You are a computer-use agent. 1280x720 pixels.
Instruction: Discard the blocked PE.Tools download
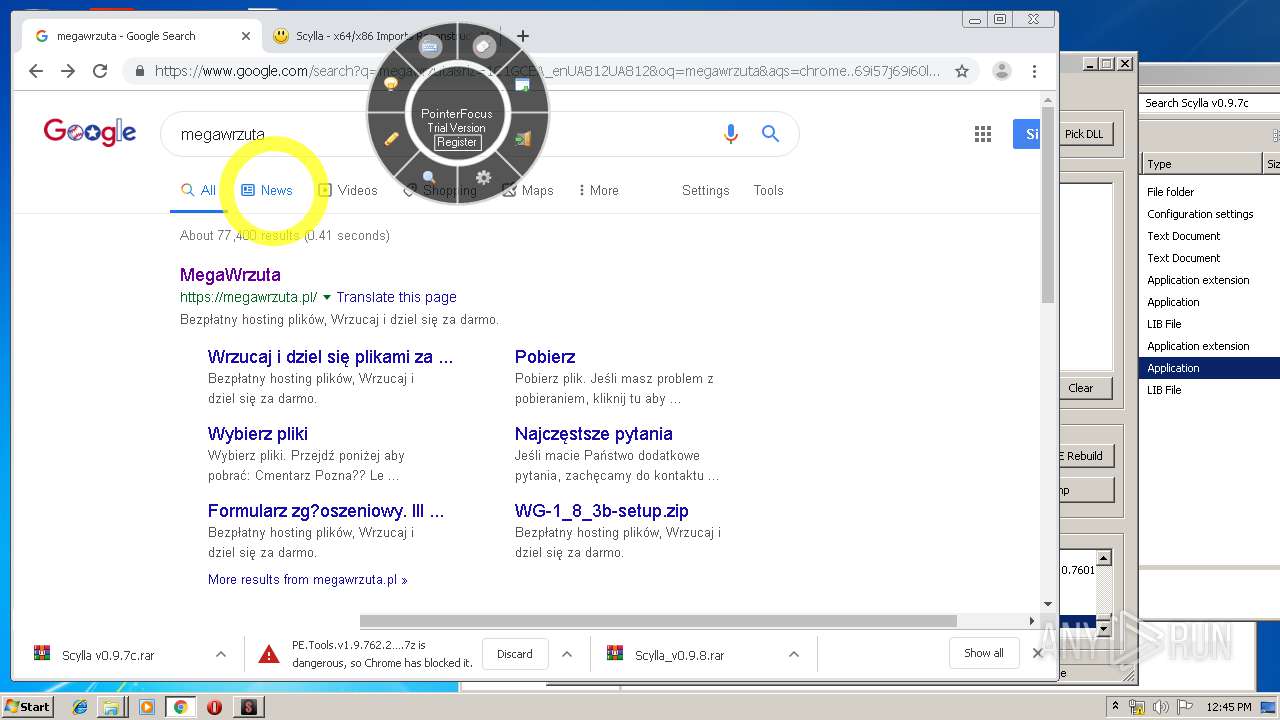click(x=515, y=654)
